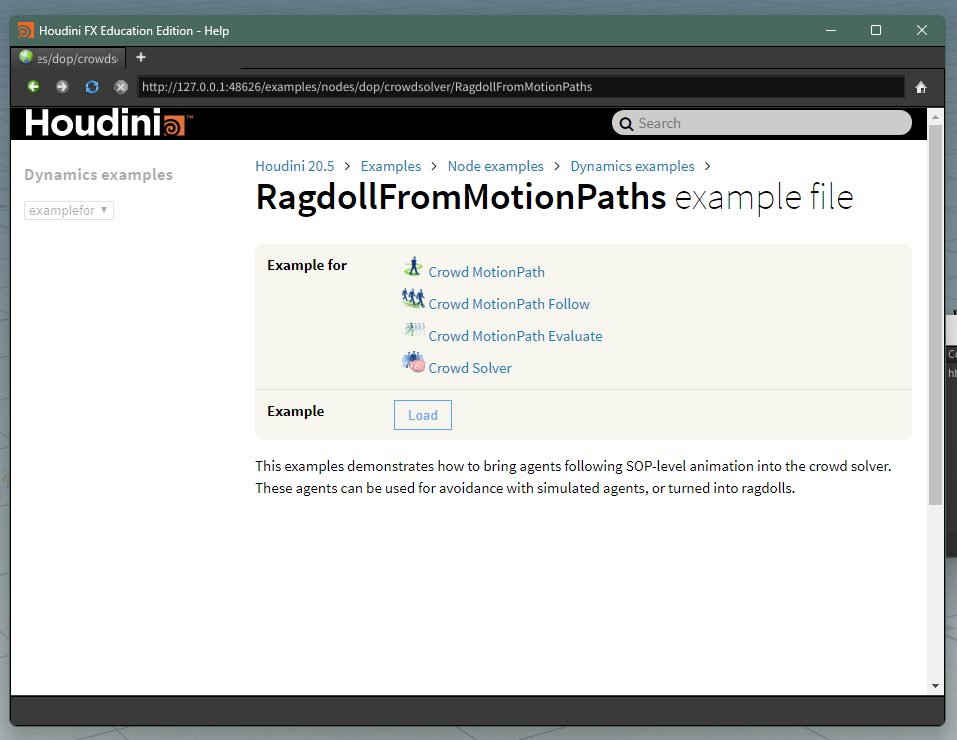
Task: Go back with the green arrow
Action: tap(34, 87)
